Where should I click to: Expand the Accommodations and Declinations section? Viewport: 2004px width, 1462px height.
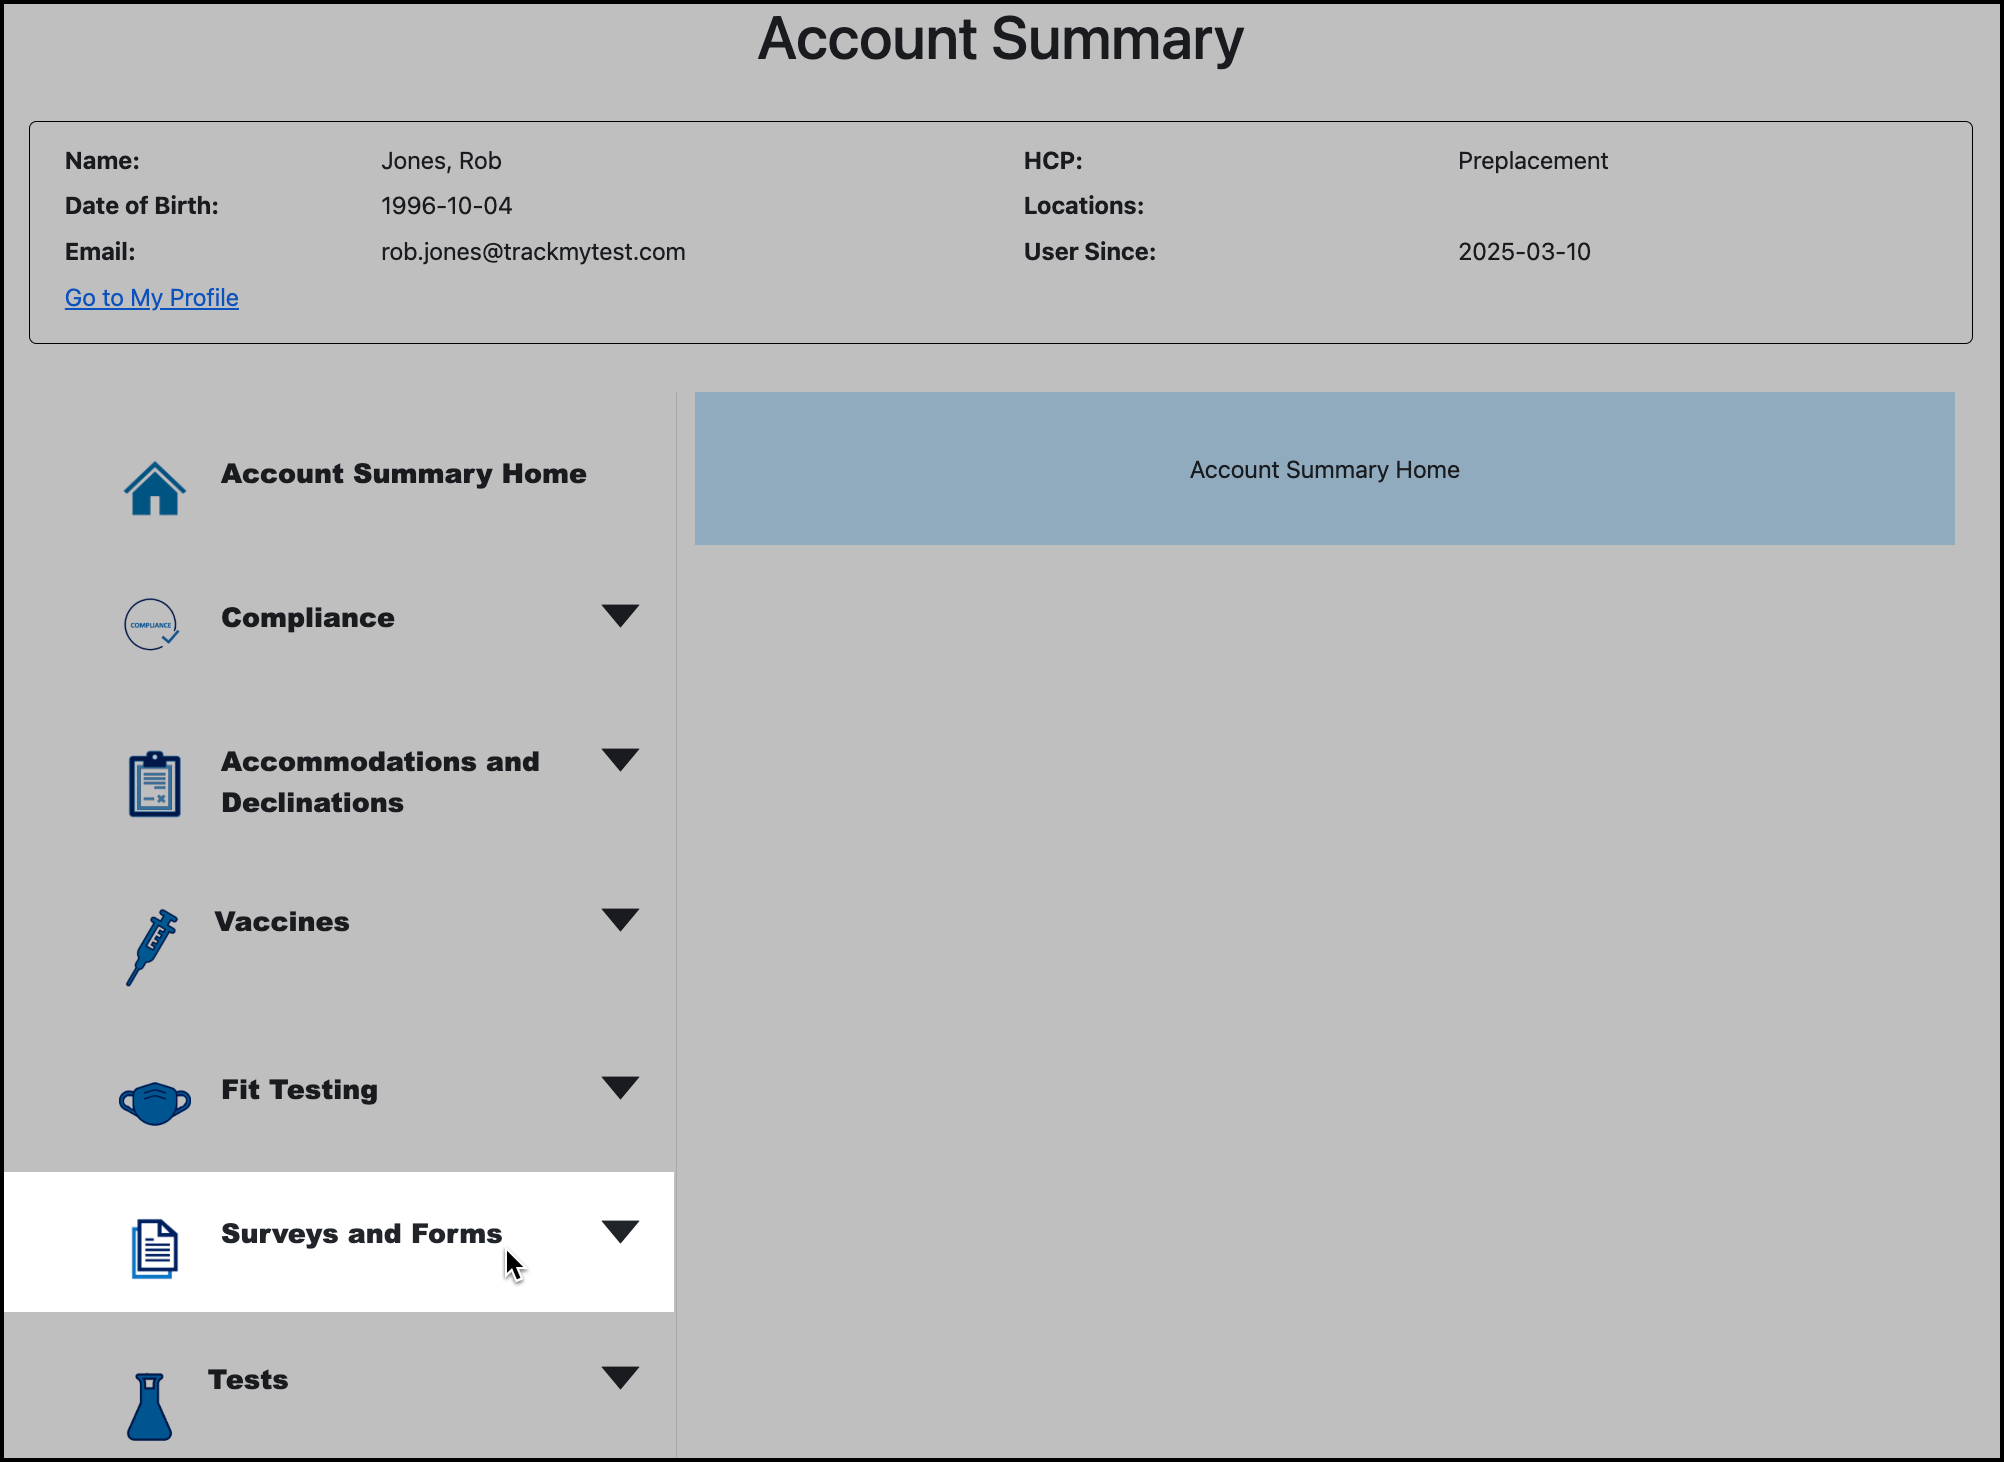pos(620,760)
